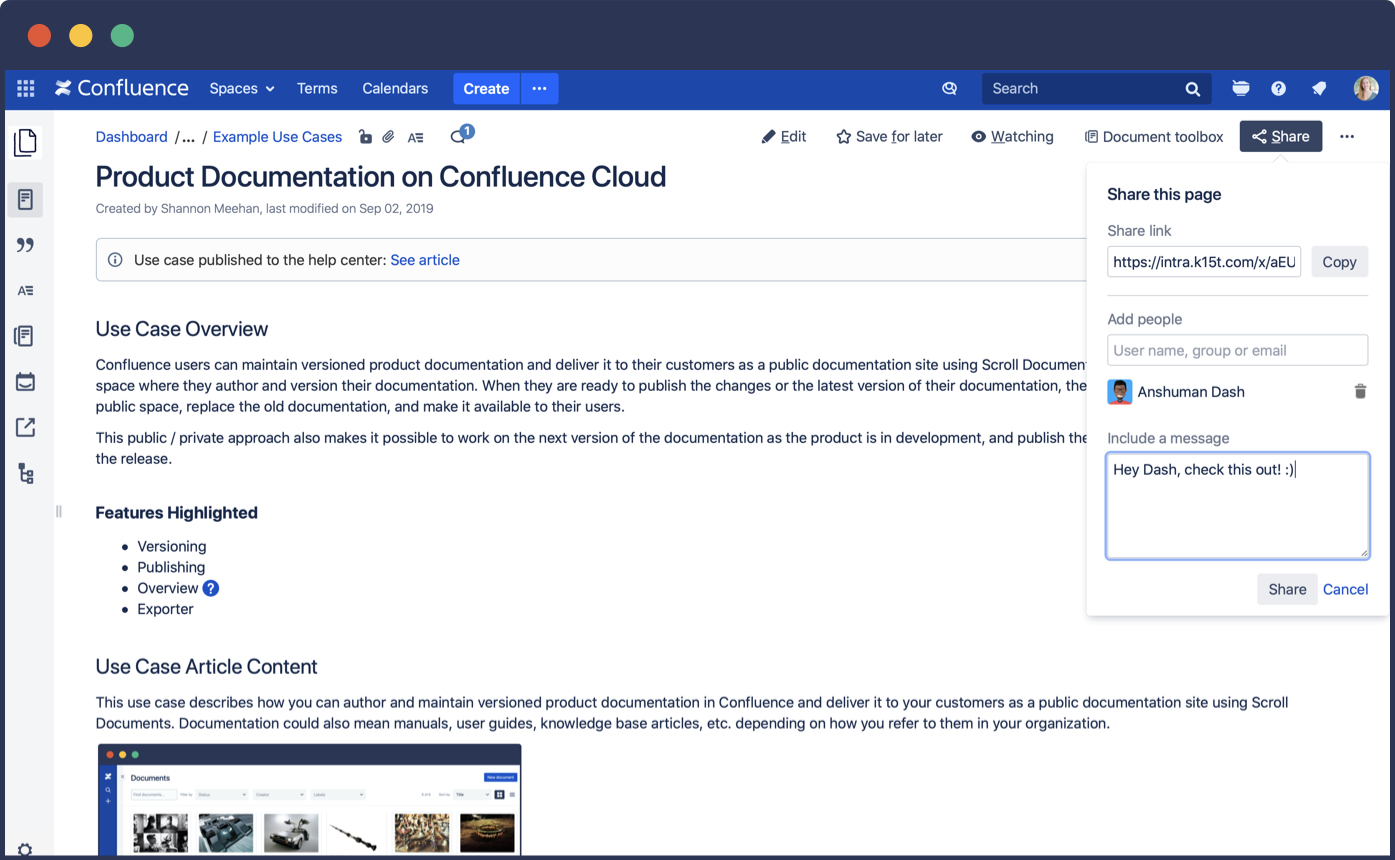Open the more actions ellipsis next to Create
1395x860 pixels.
click(539, 88)
